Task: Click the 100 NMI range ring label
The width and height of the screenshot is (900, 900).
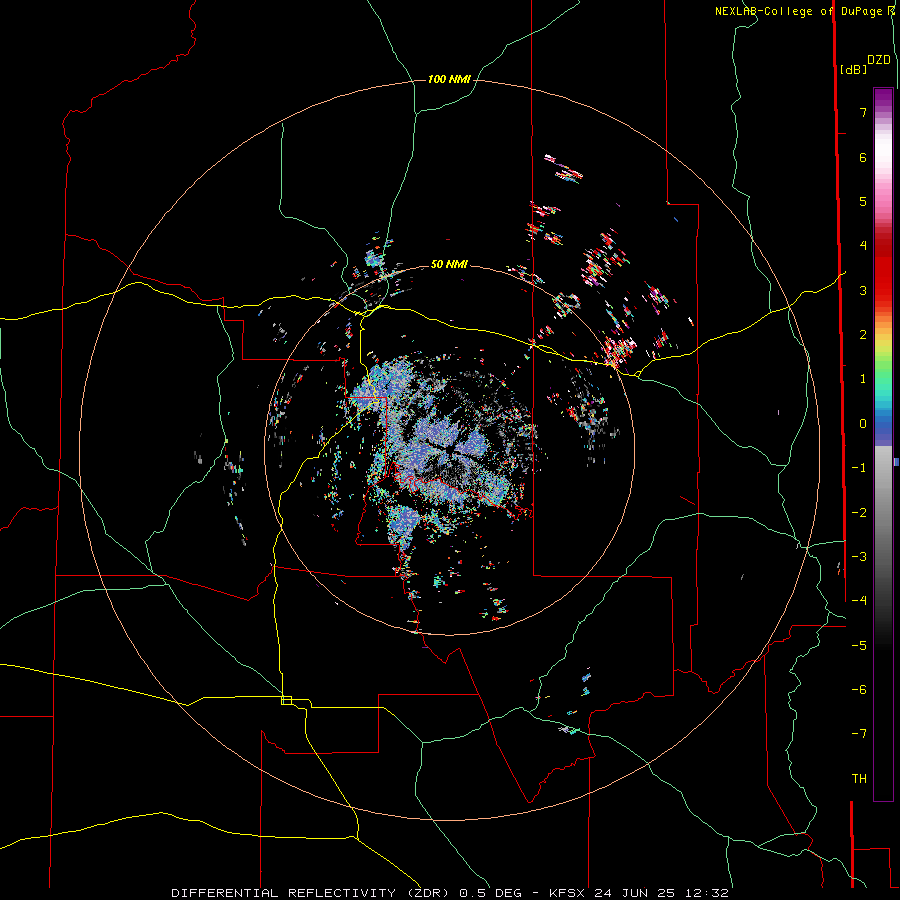Action: [x=449, y=79]
